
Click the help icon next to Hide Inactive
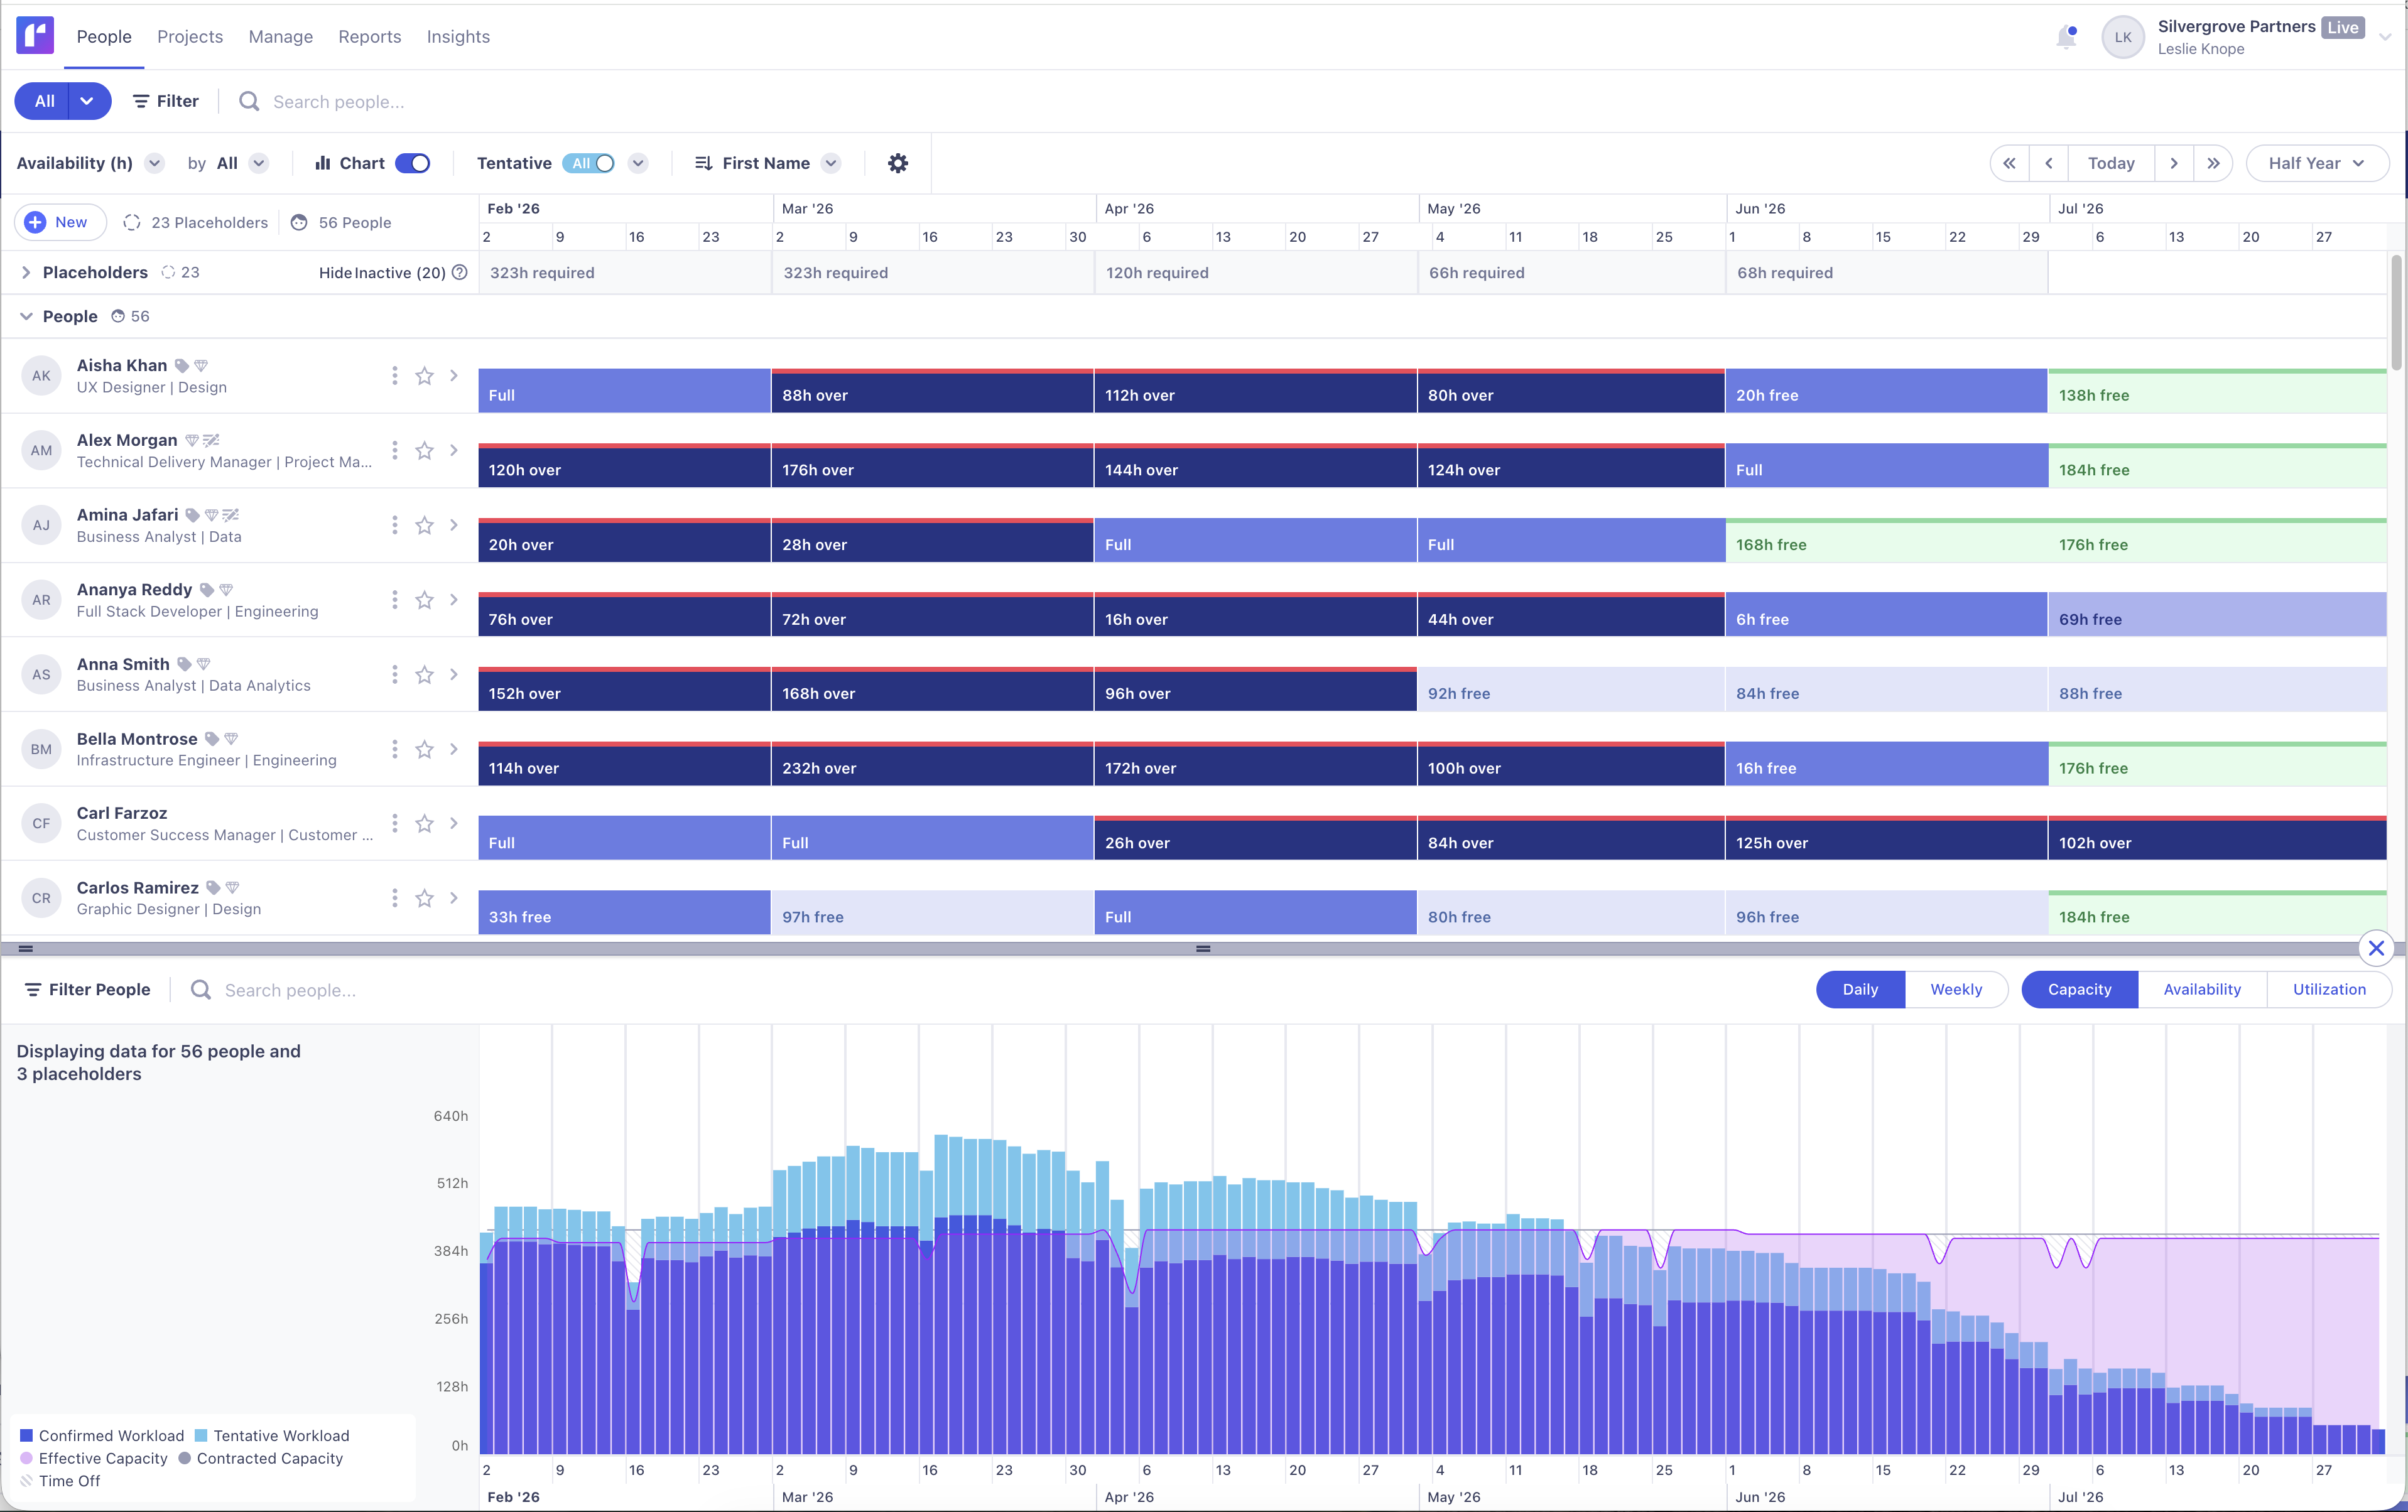[x=460, y=272]
